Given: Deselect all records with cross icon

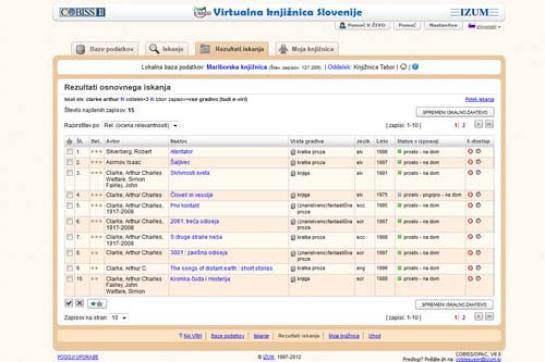Looking at the screenshot, I should point(80,303).
